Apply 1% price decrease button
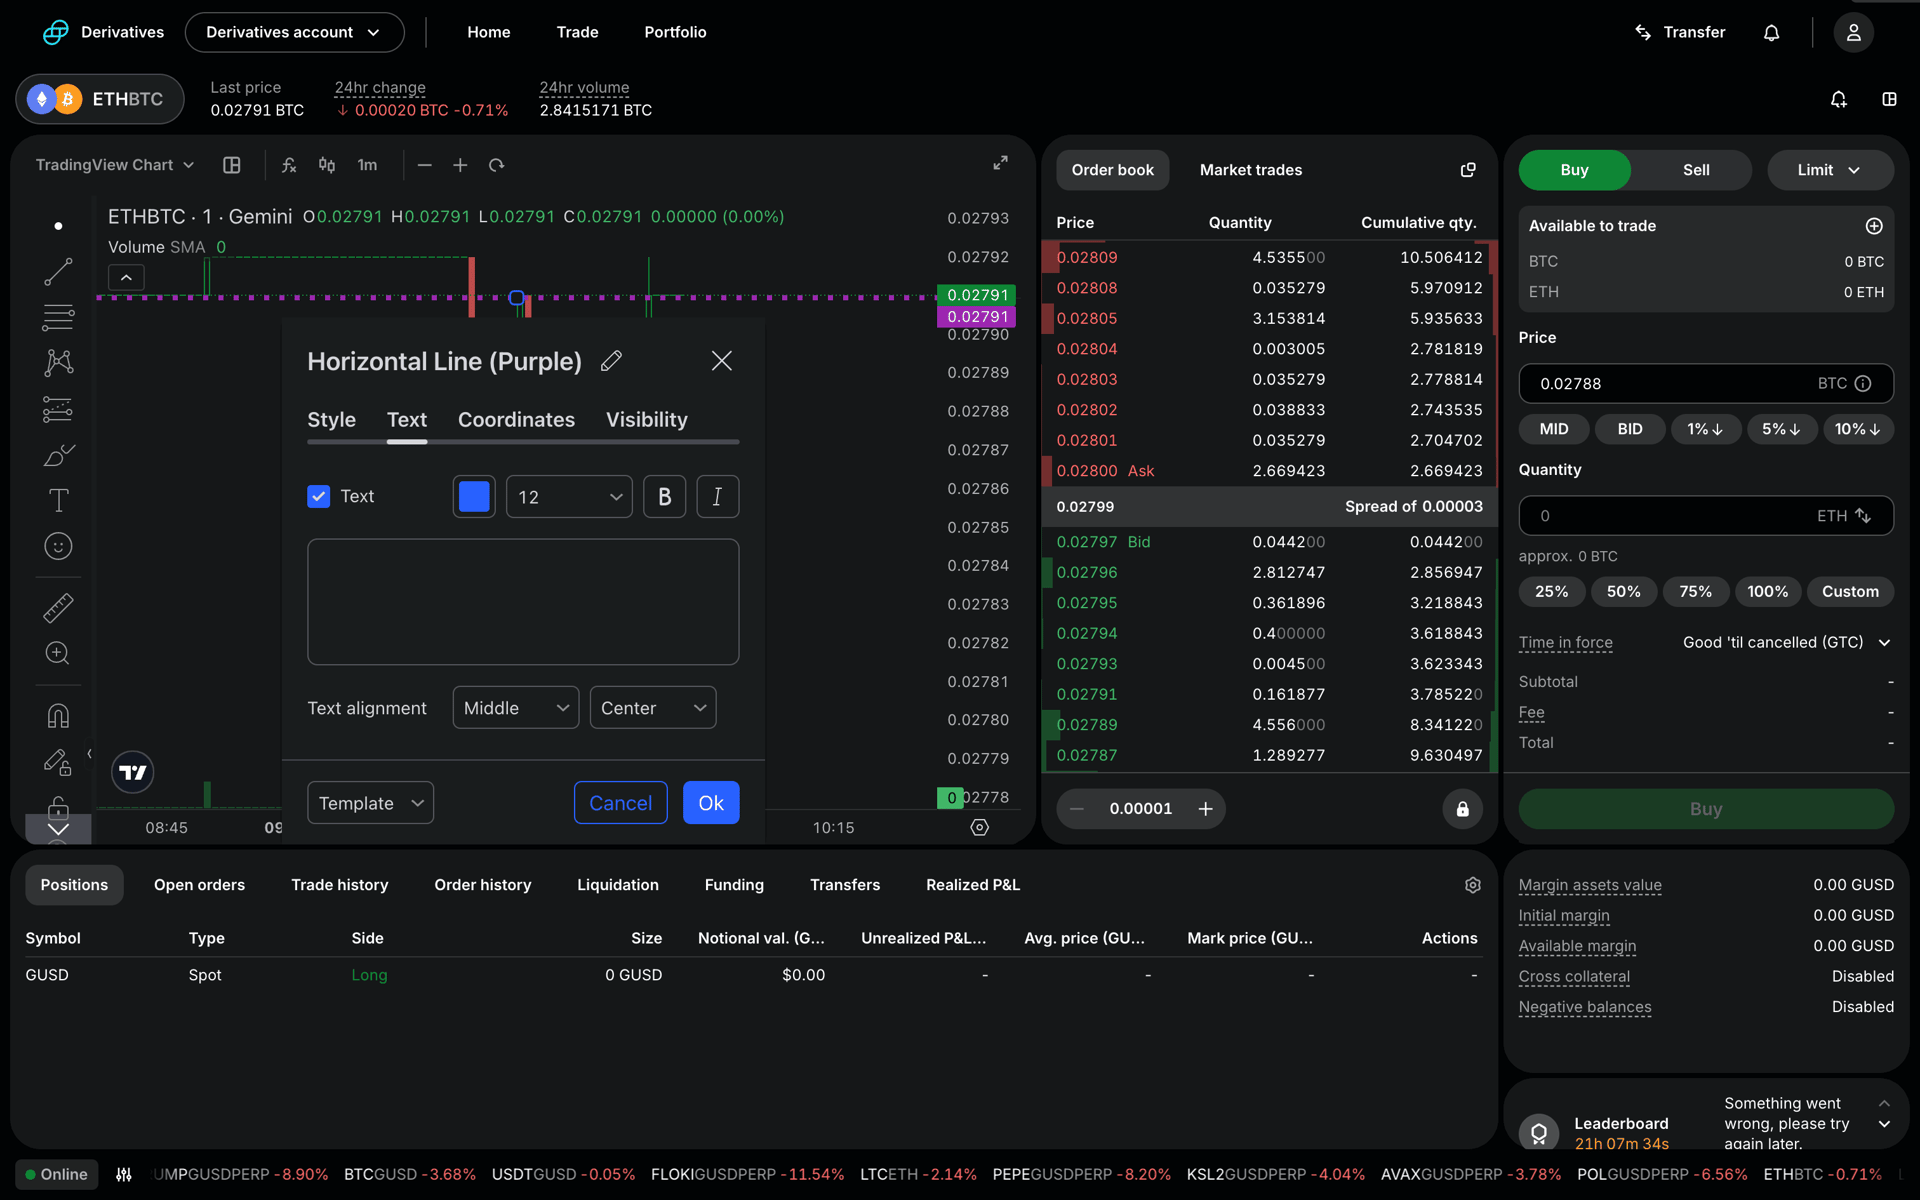 pyautogui.click(x=1704, y=429)
